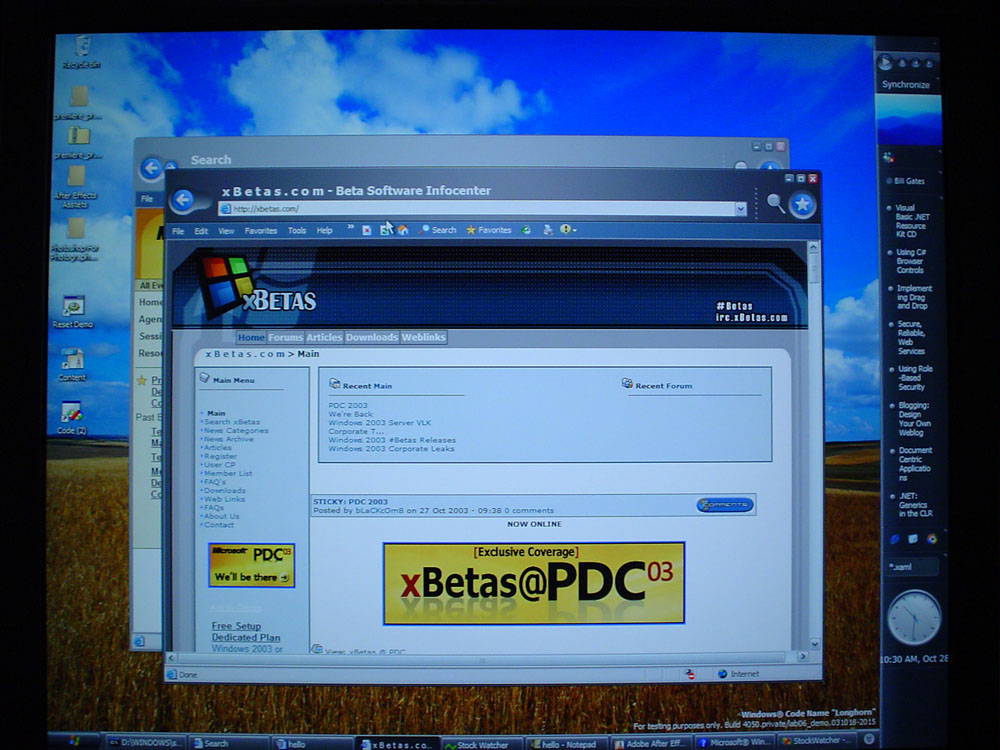
Task: Switch to Adobe After Effects taskbar button
Action: coord(651,744)
